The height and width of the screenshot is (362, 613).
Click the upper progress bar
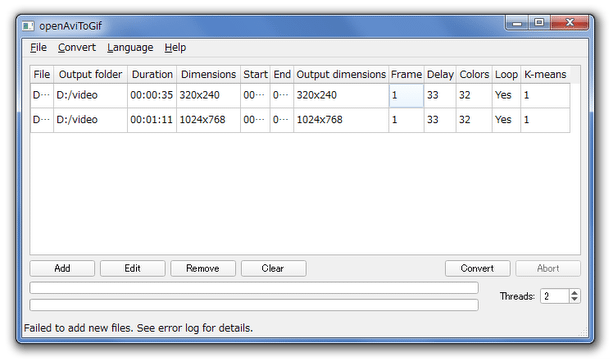254,288
